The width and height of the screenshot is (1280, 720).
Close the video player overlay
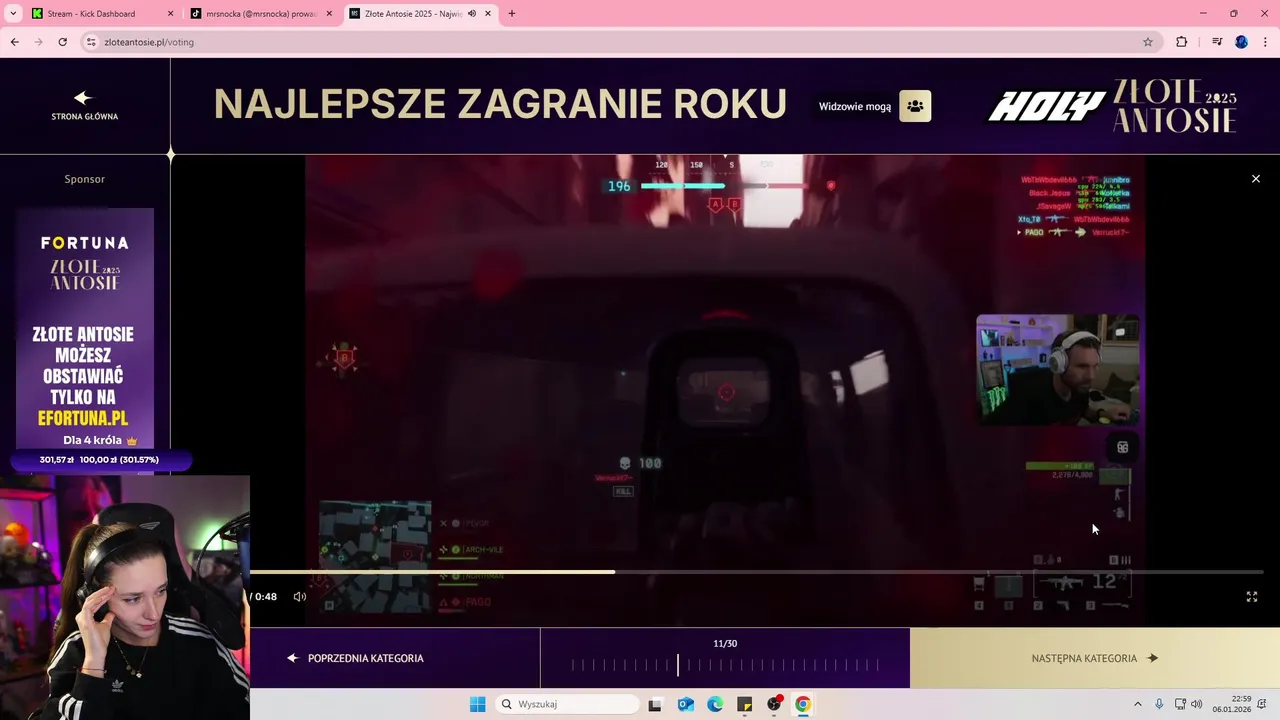click(x=1256, y=179)
